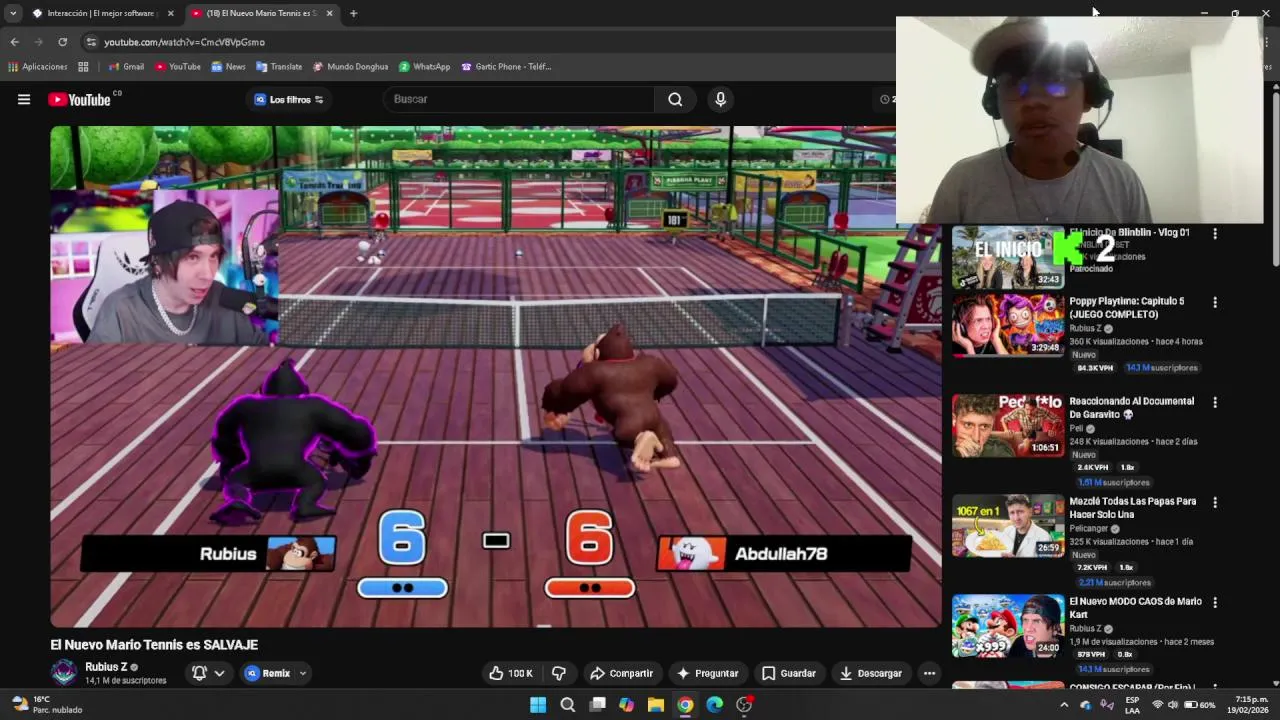Open the Mario Kart x999 thumbnail

pos(1008,625)
